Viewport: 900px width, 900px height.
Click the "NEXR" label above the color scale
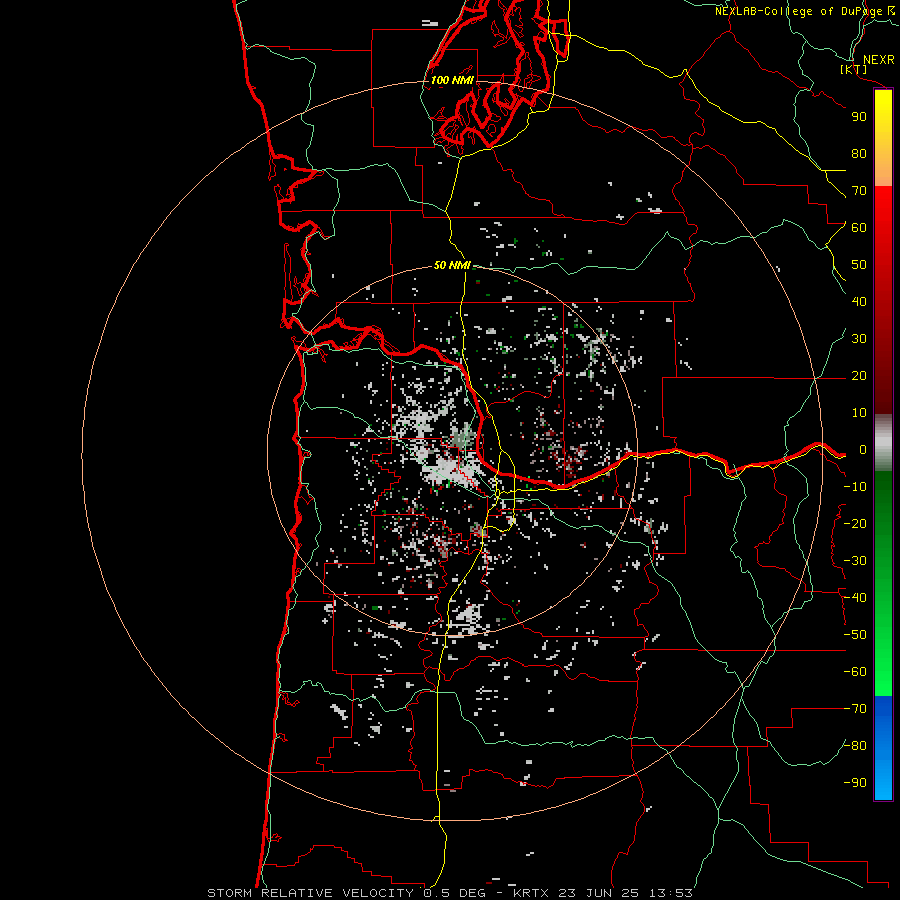click(878, 60)
